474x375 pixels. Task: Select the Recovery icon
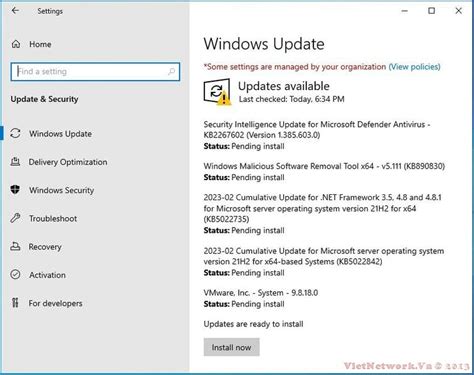click(x=15, y=247)
